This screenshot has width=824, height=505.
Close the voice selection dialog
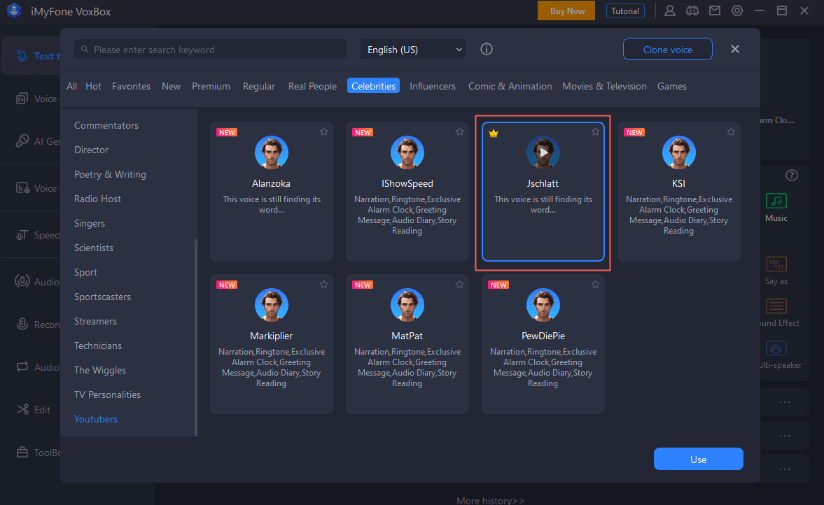point(735,49)
